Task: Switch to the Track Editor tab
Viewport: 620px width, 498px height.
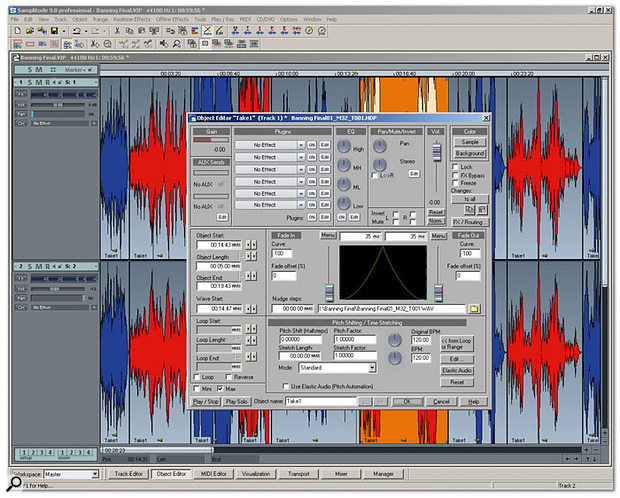Action: pos(128,473)
